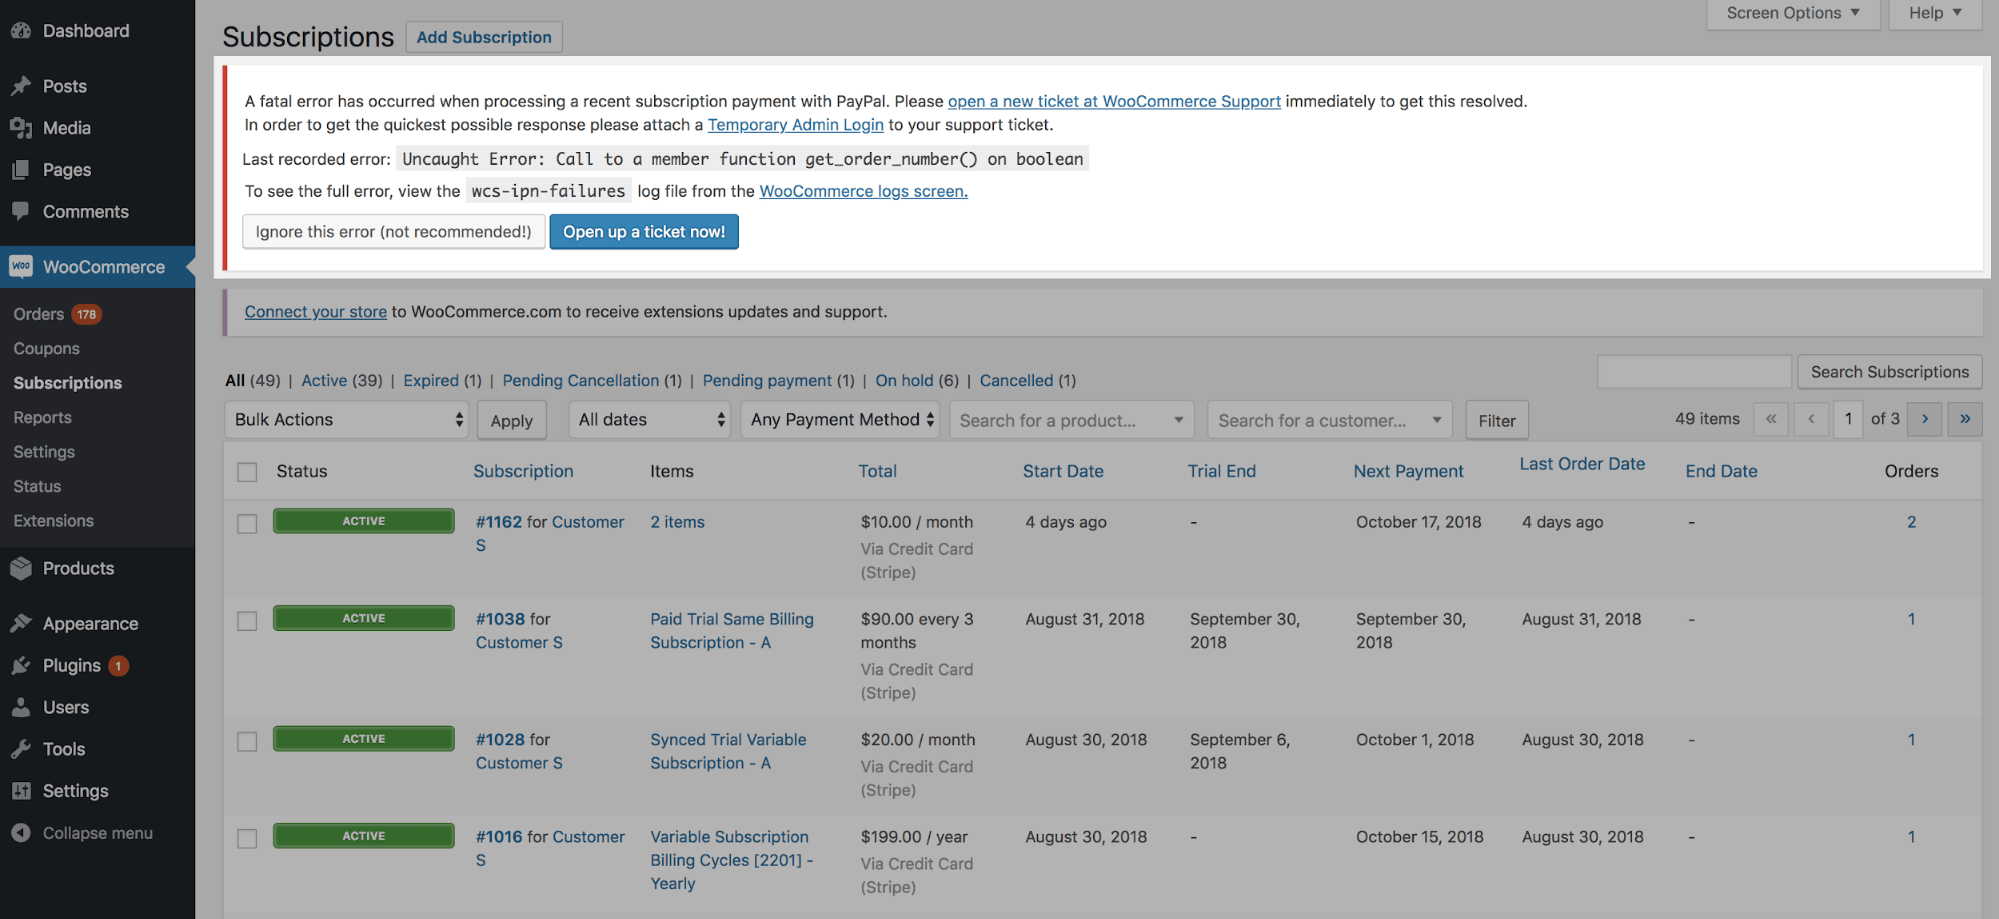The width and height of the screenshot is (1999, 919).
Task: Collapse menu using the arrow icon
Action: [21, 833]
